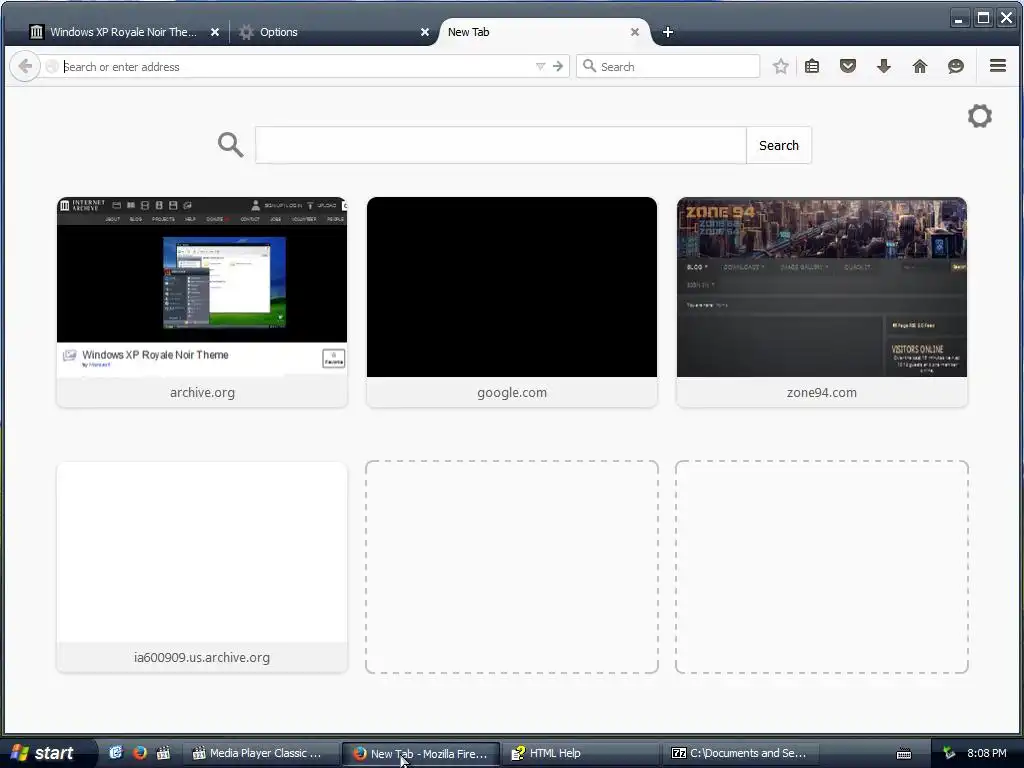The image size is (1024, 768).
Task: Switch to Windows XP Royale Noir Theme tab
Action: click(x=123, y=32)
